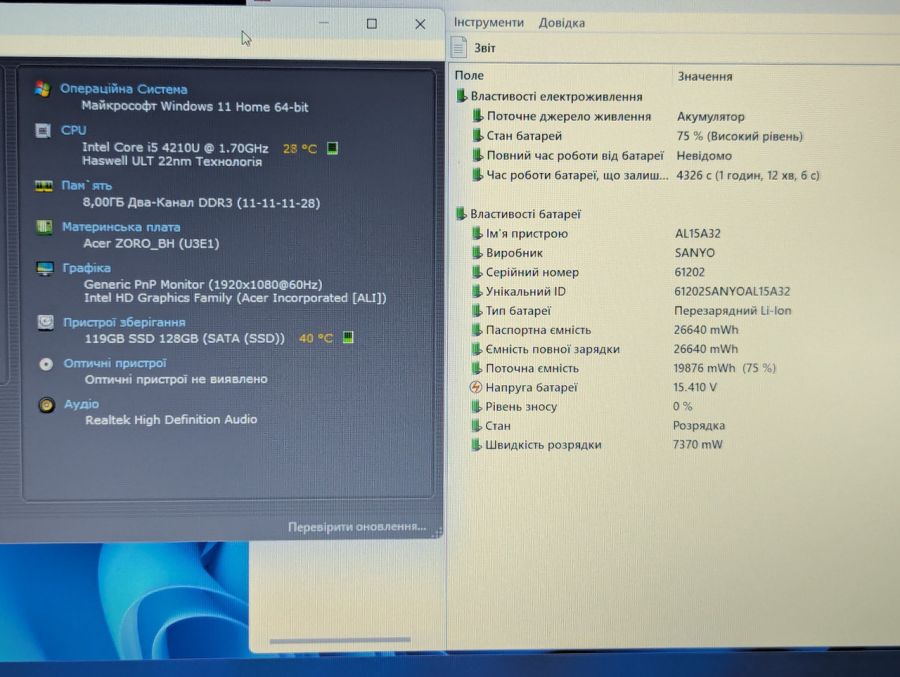900x677 pixels.
Task: Click the lightning icon by Напруга батареї
Action: (x=476, y=388)
